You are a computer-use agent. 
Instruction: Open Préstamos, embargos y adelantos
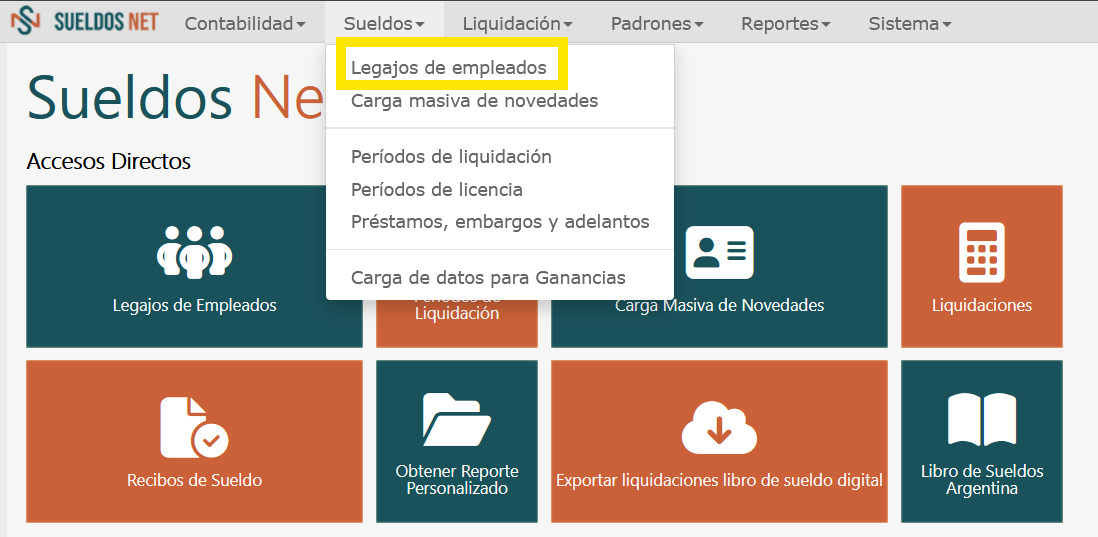tap(500, 222)
